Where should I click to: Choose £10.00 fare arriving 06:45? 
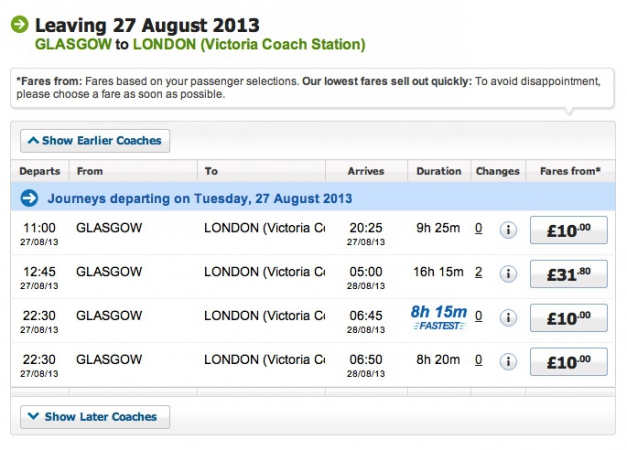click(x=569, y=318)
